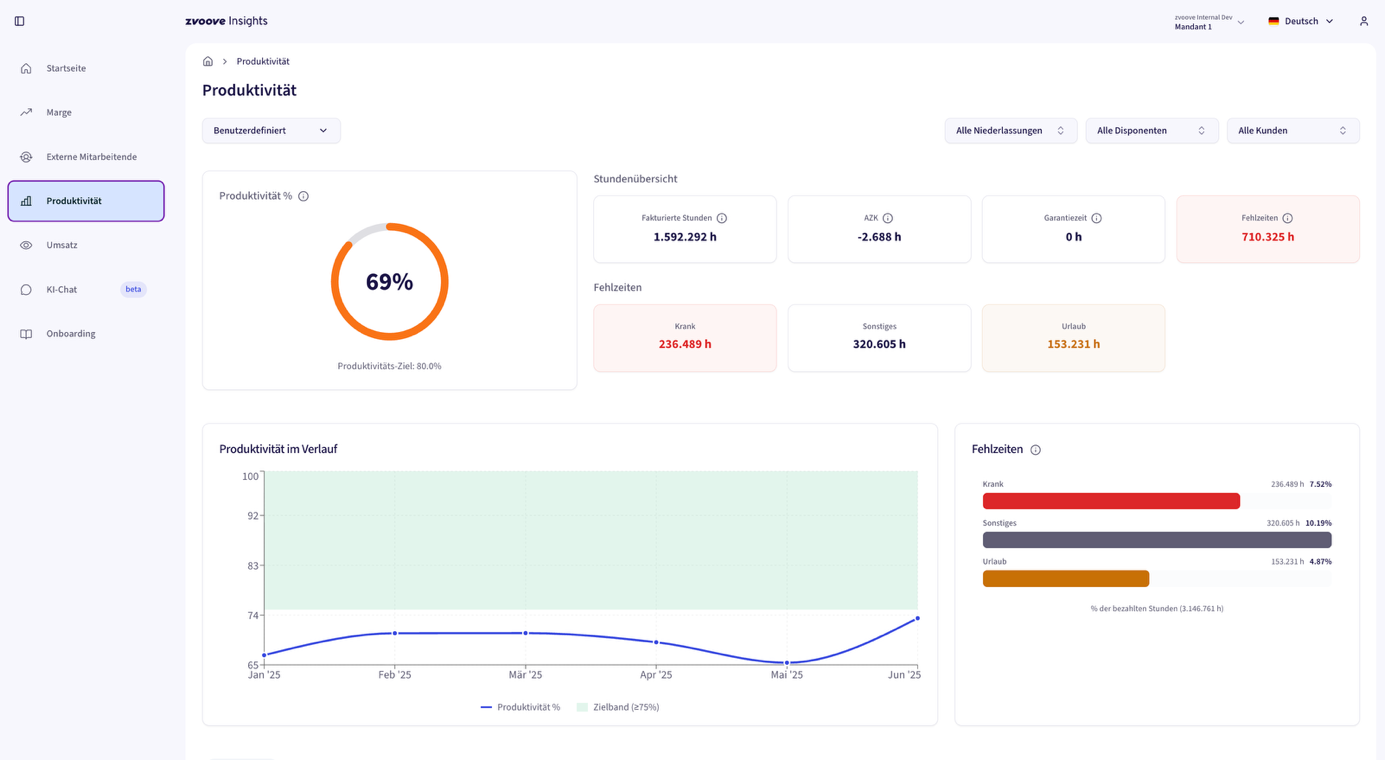Click the red Krank bar in Fehlzeiten
The image size is (1385, 760).
click(x=1110, y=501)
